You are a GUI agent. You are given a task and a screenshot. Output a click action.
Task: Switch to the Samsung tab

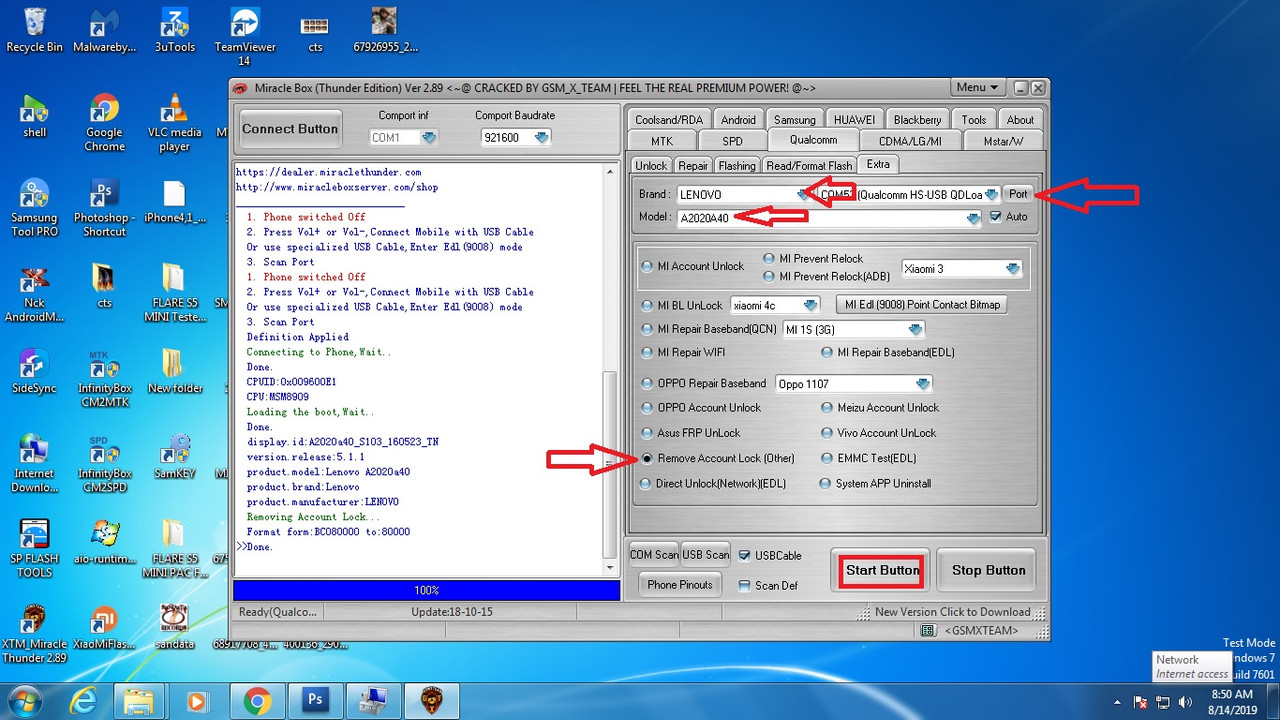pyautogui.click(x=795, y=119)
